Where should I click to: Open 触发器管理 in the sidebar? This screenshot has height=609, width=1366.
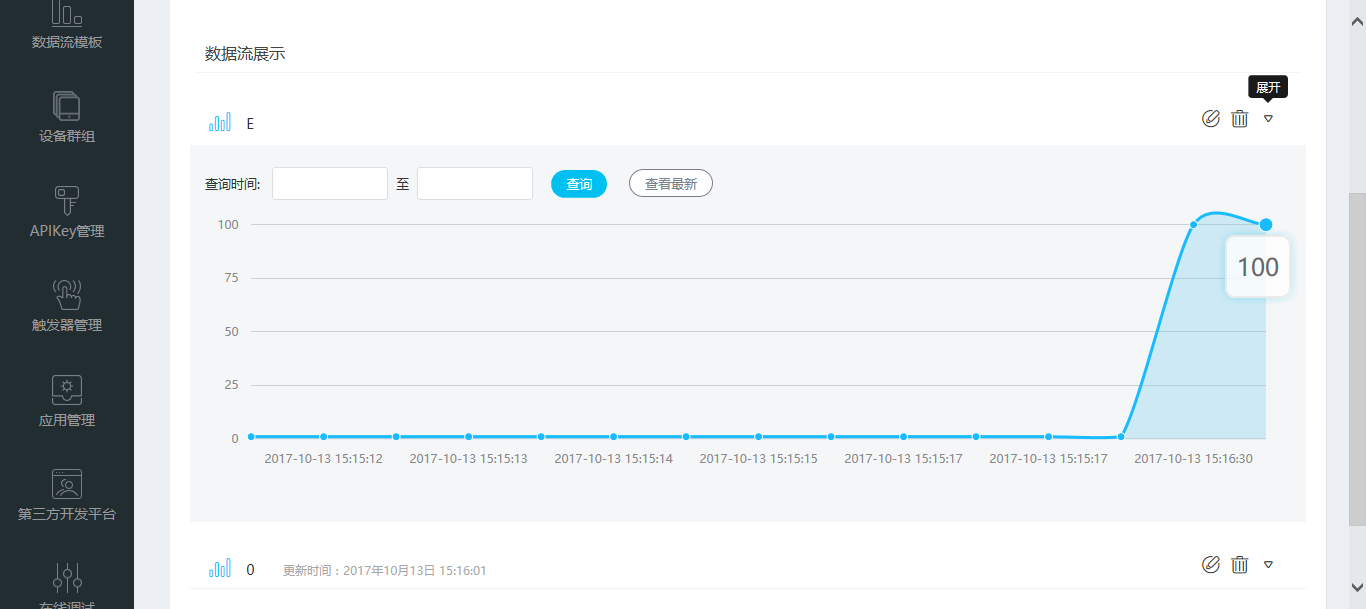click(x=67, y=296)
